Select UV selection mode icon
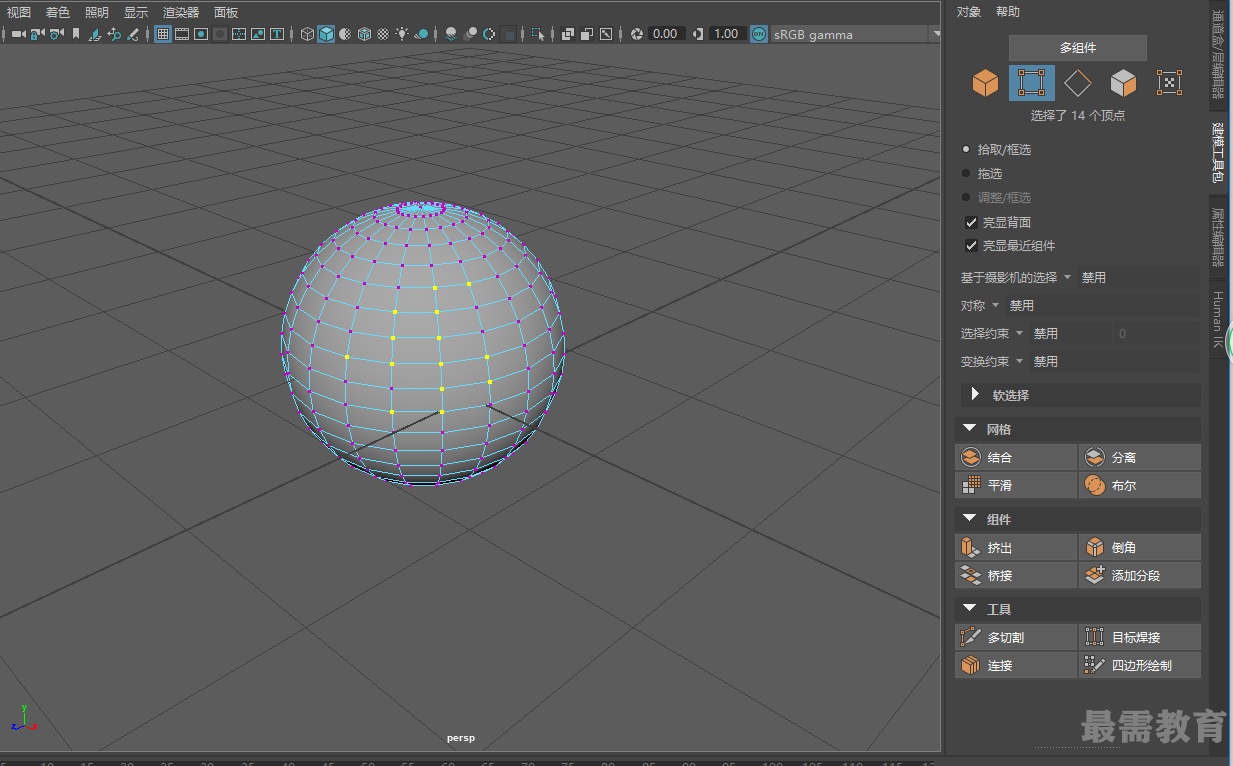 [x=1169, y=83]
